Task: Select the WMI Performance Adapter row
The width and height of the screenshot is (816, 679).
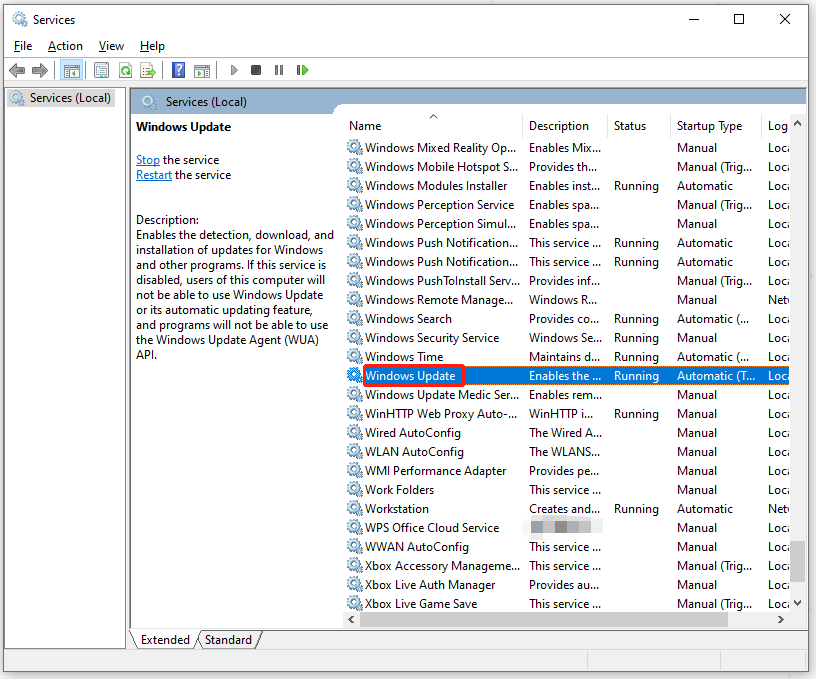Action: coord(567,470)
